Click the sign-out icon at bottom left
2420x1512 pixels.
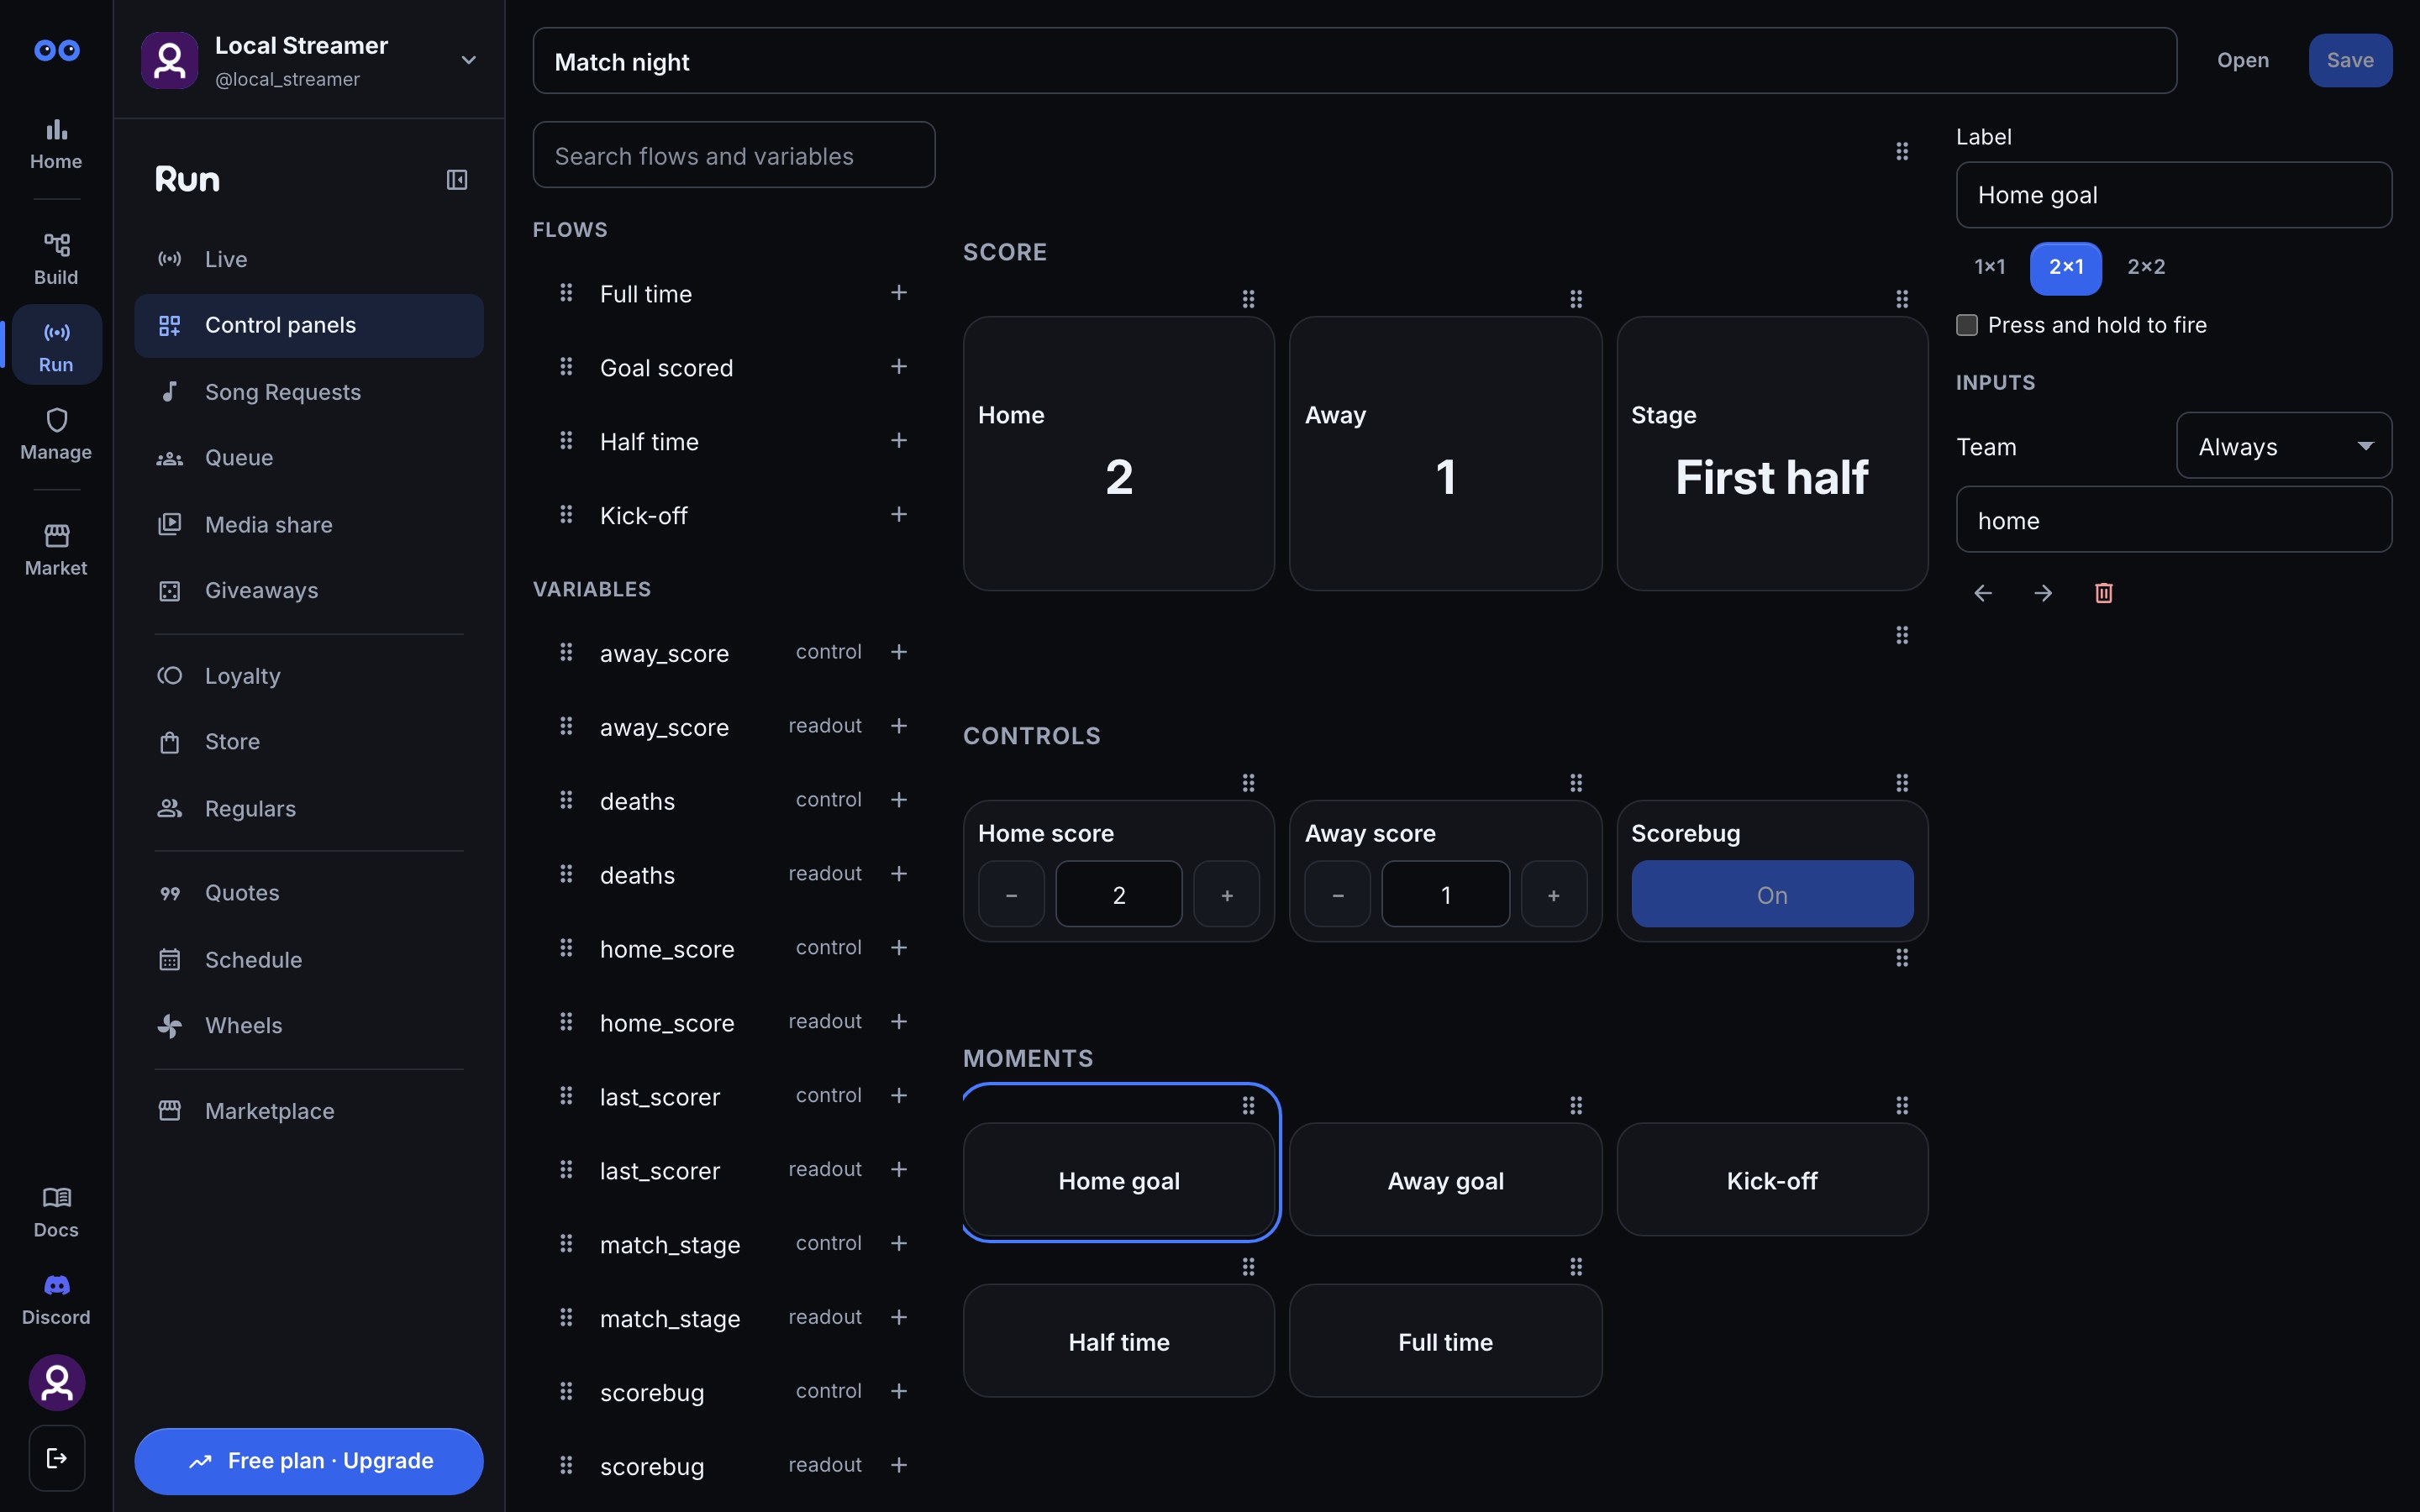tap(57, 1458)
